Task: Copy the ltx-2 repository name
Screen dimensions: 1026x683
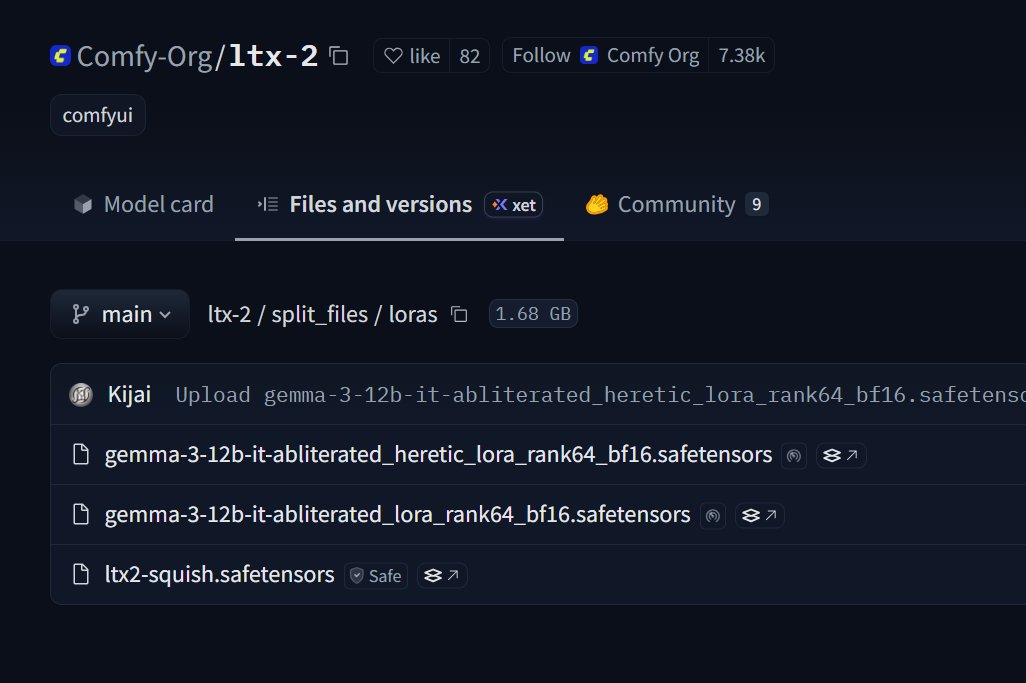Action: point(338,57)
